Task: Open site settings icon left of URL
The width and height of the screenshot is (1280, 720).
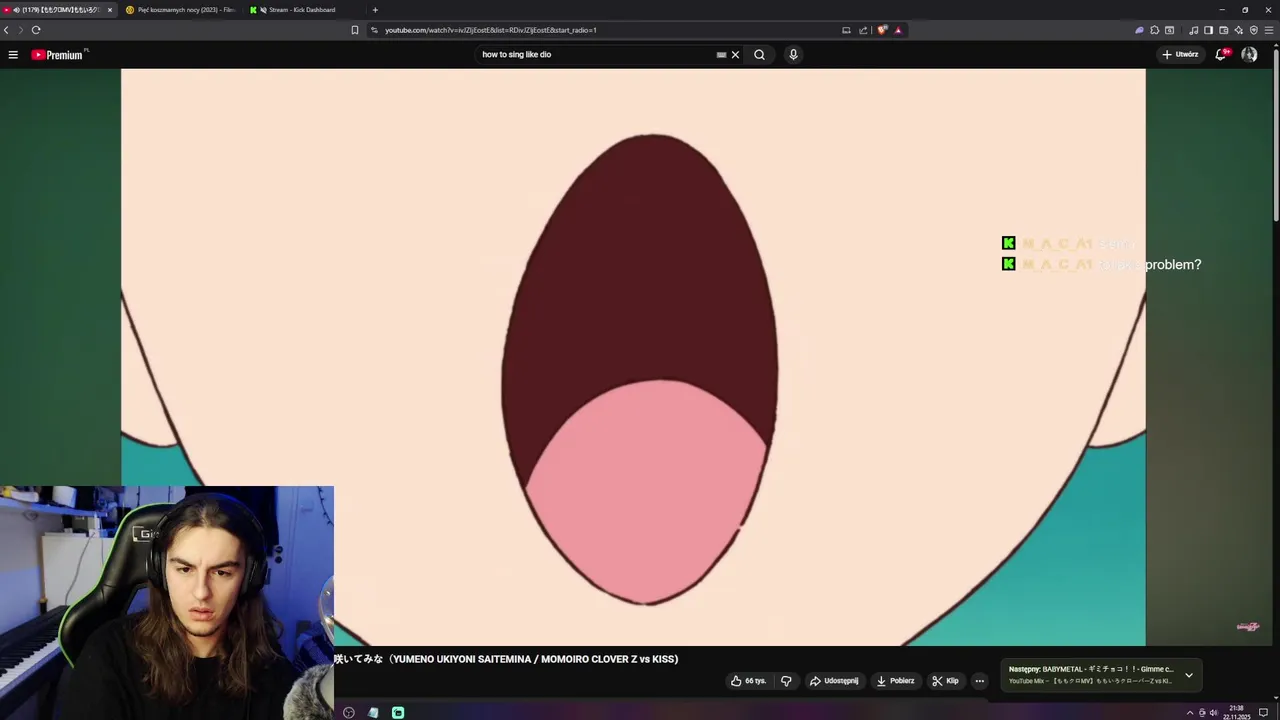Action: (374, 30)
